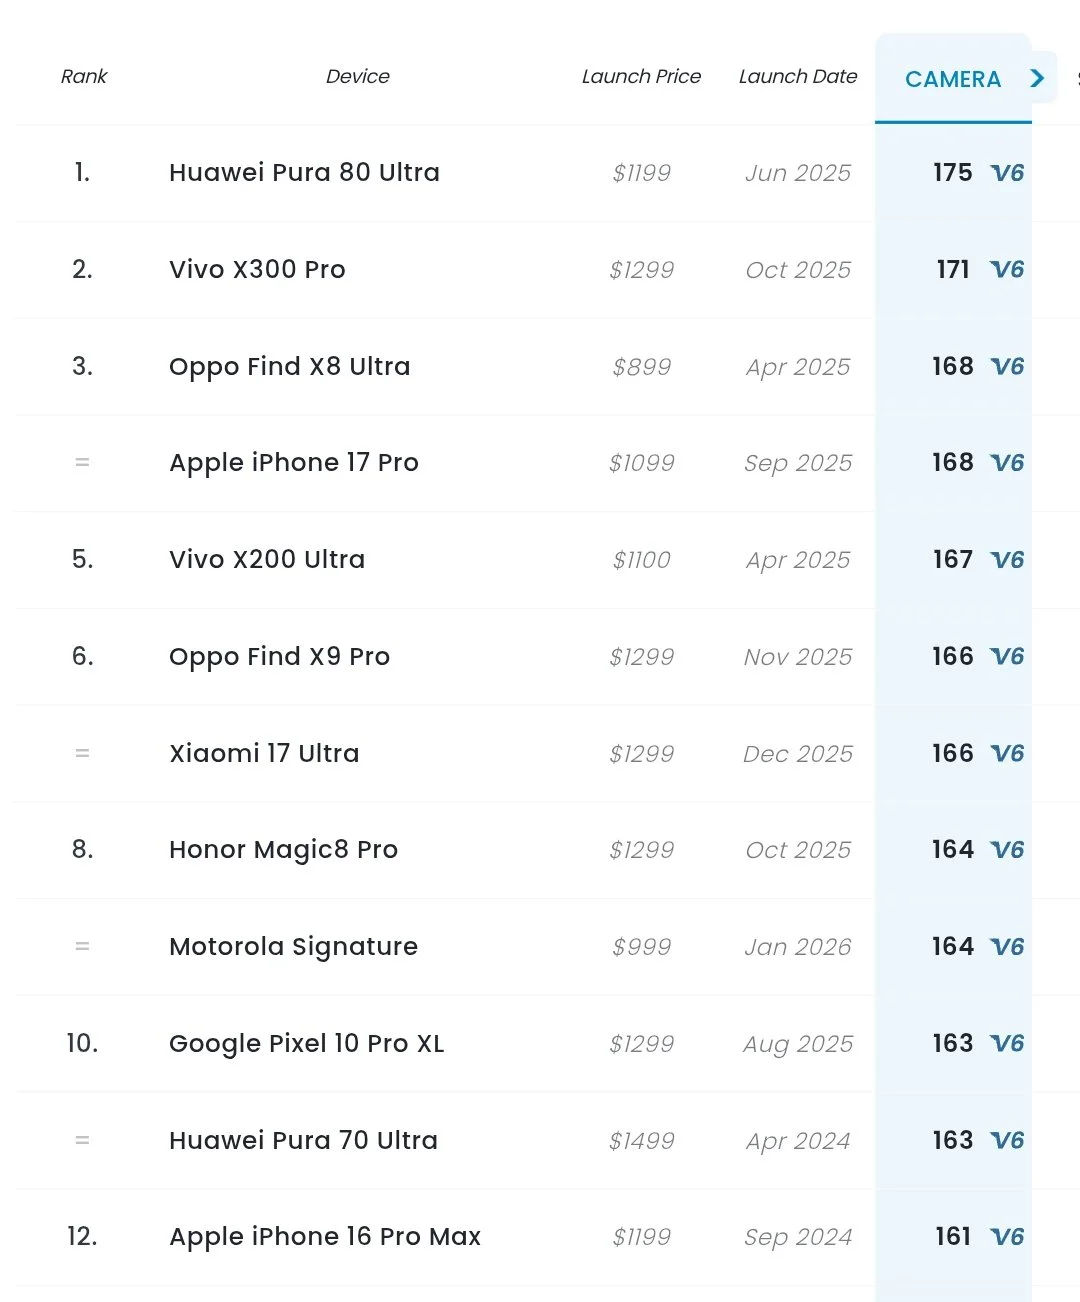
Task: Switch to the CAMERA ranking tab
Action: (x=953, y=79)
